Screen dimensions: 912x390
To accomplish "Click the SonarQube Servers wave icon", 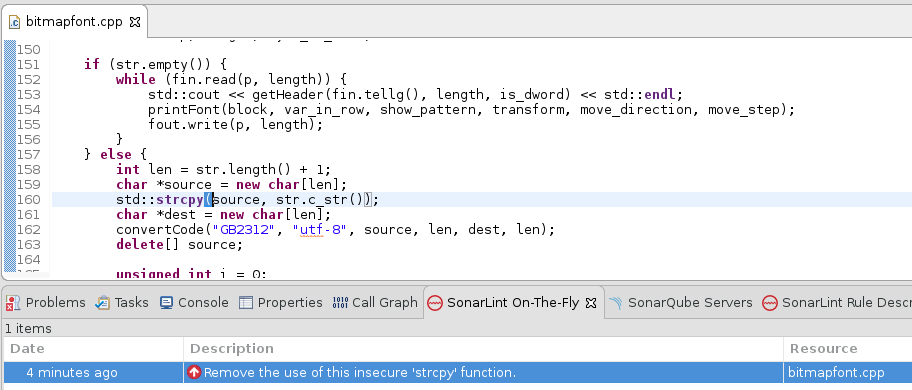I will point(616,303).
